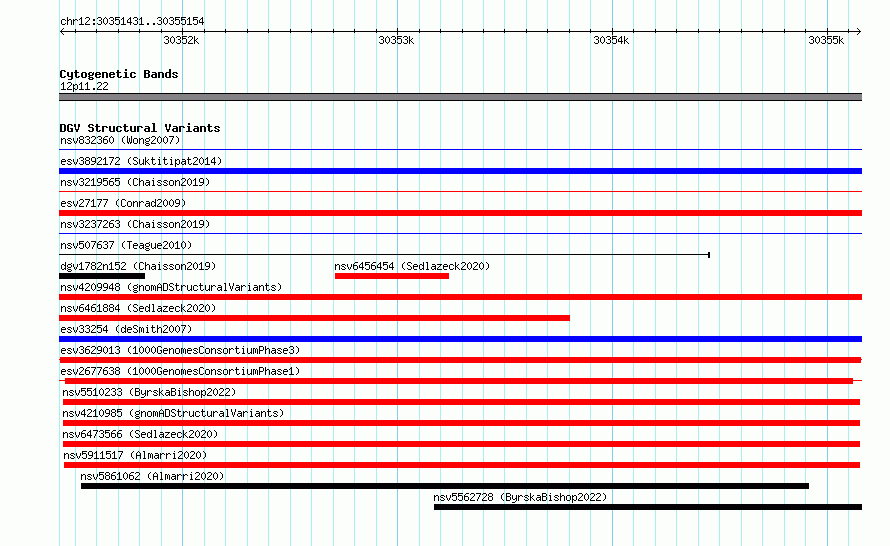
Task: Select the thick blue esv3892172 variant bar
Action: point(460,171)
